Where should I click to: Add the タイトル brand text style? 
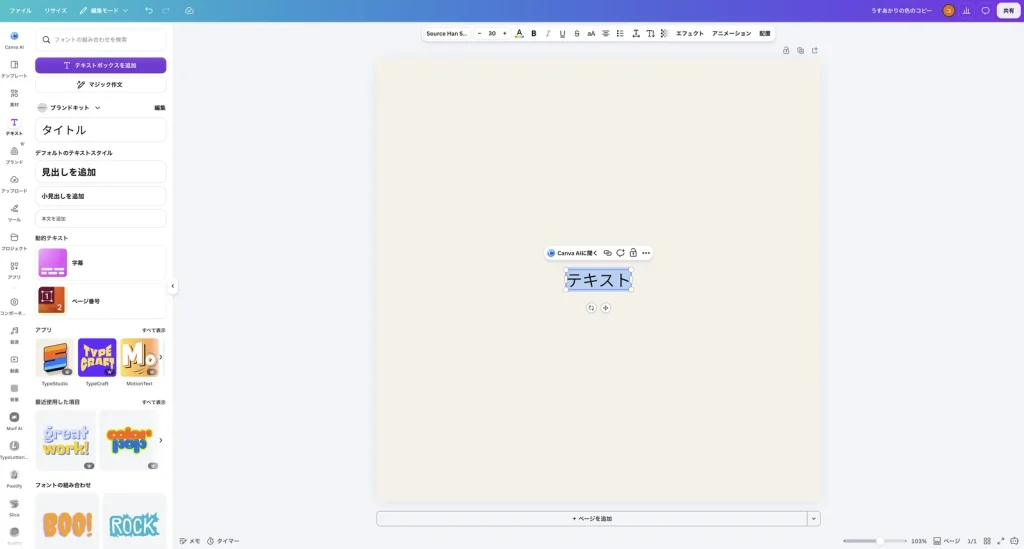coord(101,130)
